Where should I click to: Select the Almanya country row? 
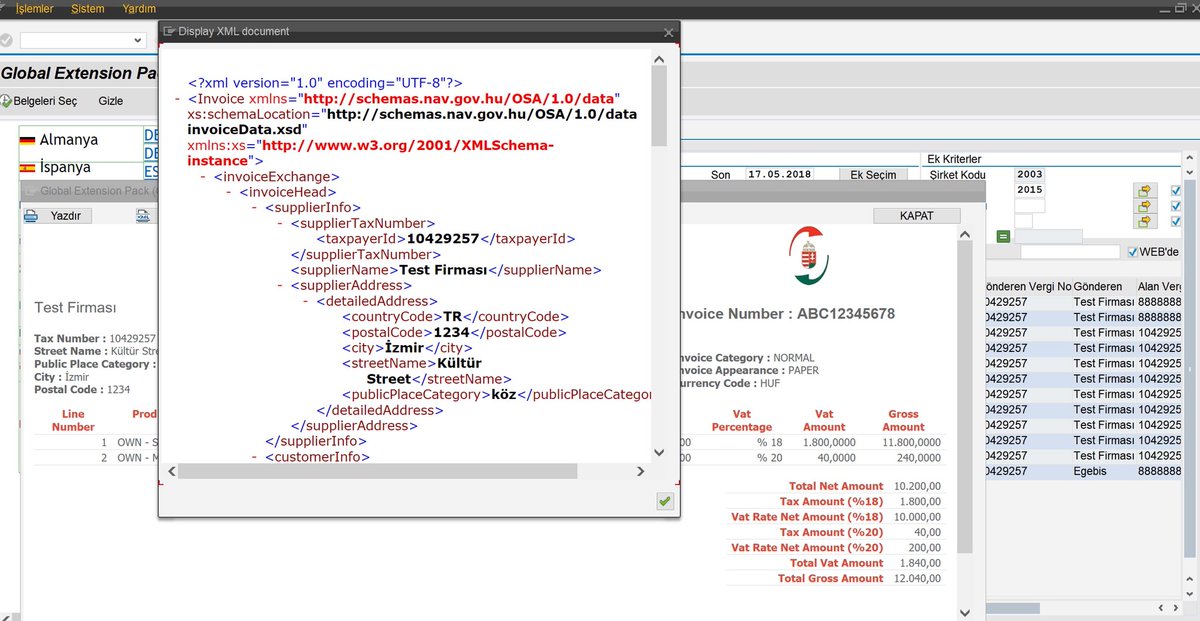80,140
